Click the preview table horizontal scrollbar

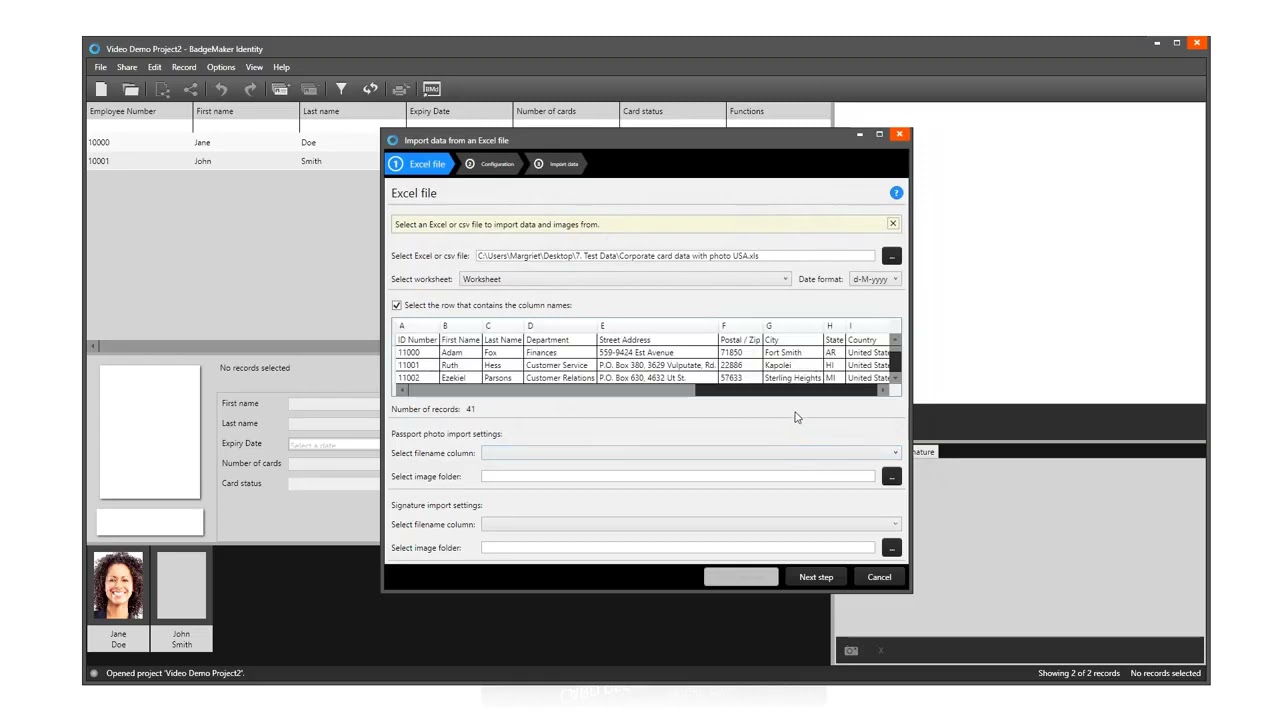pyautogui.click(x=640, y=391)
